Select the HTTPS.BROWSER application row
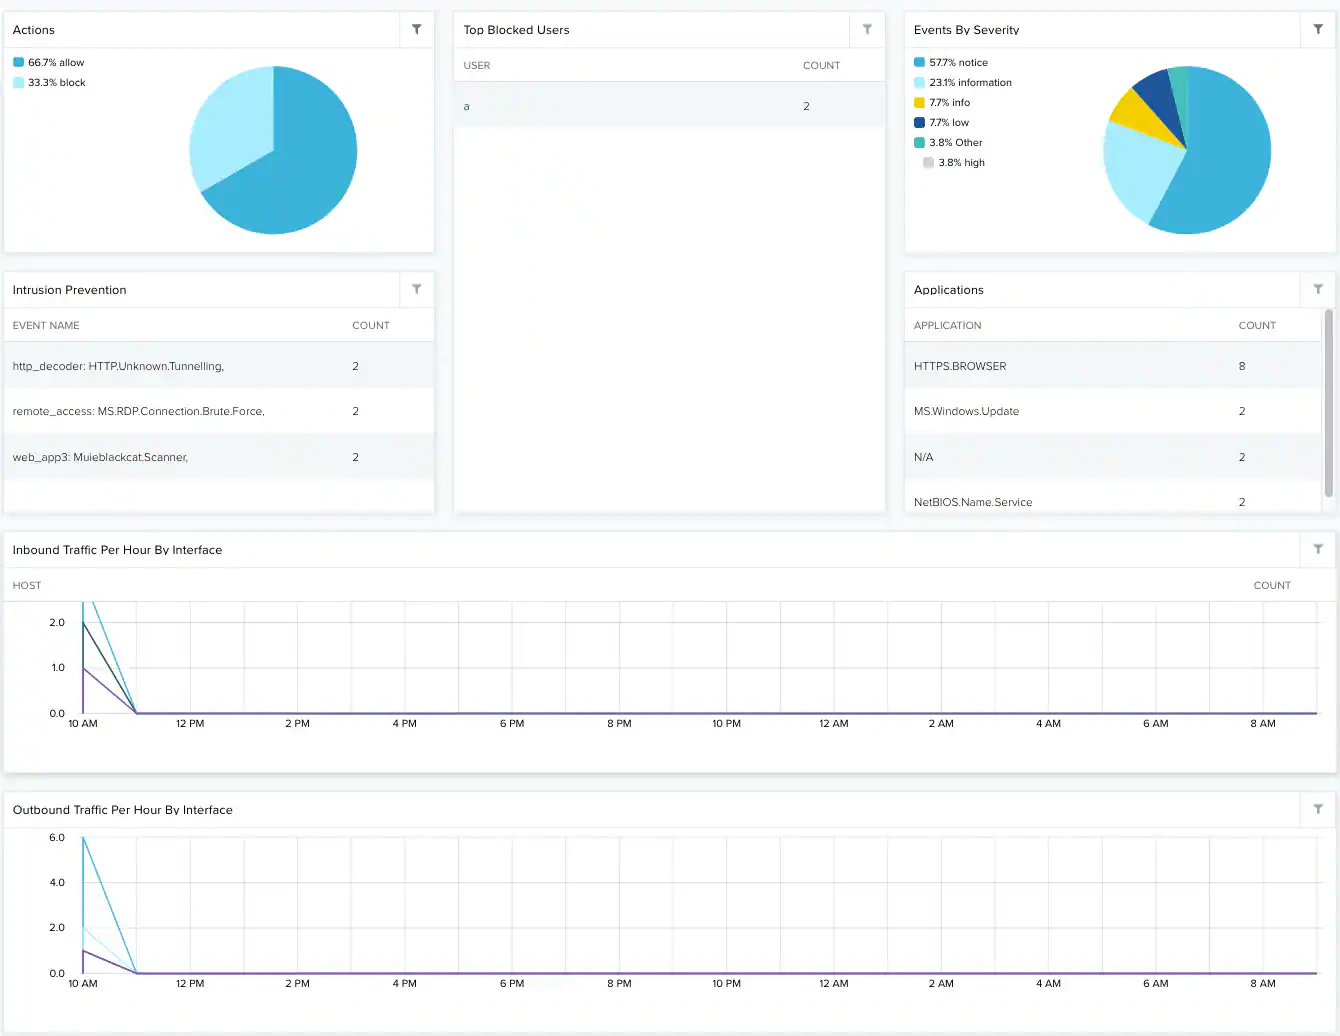 pyautogui.click(x=1113, y=366)
